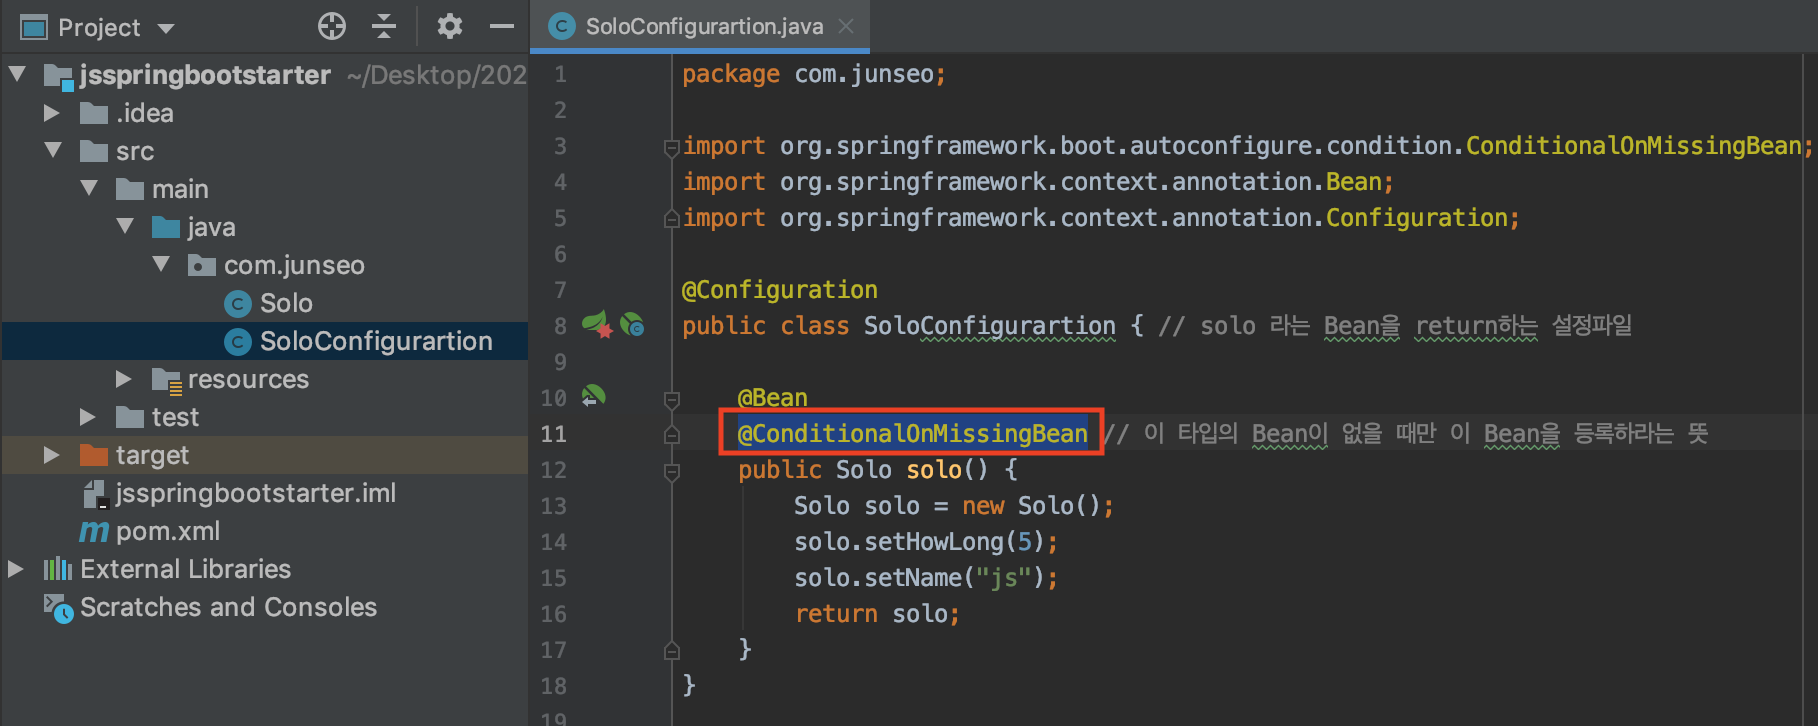The image size is (1818, 726).
Task: Open pom.xml in project tree
Action: [x=168, y=531]
